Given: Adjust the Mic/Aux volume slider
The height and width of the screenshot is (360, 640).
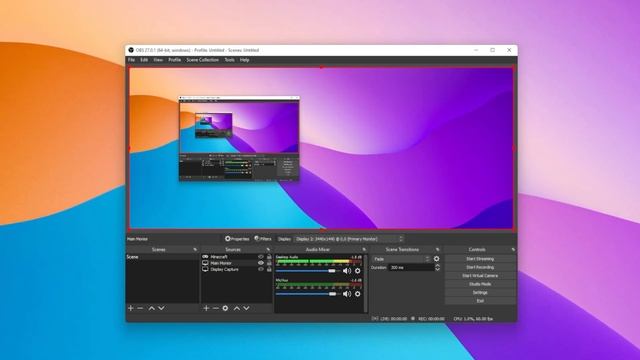Looking at the screenshot, I should tap(308, 294).
